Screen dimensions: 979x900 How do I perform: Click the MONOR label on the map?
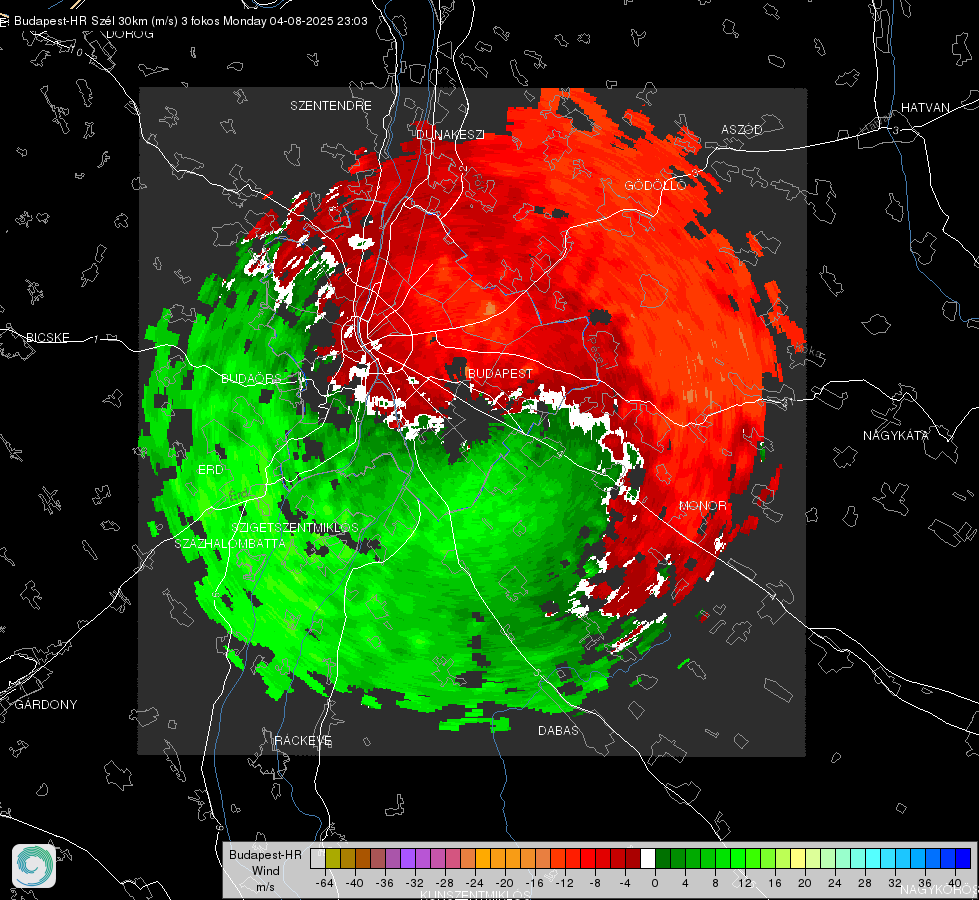[x=702, y=505]
